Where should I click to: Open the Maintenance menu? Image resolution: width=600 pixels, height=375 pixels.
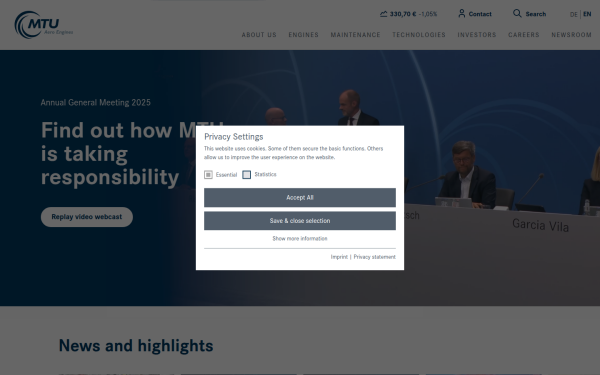coord(355,35)
